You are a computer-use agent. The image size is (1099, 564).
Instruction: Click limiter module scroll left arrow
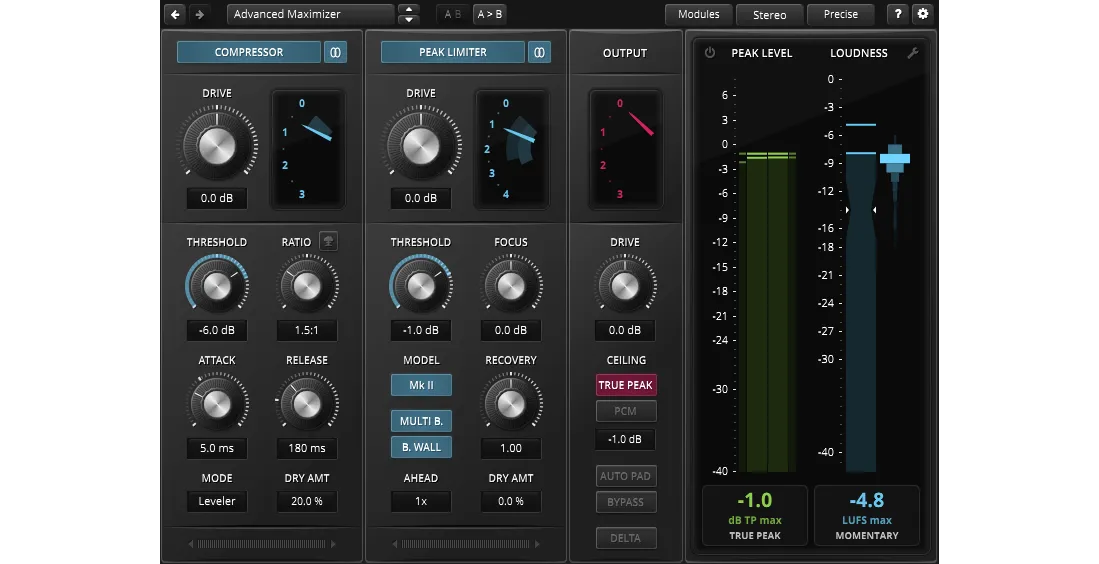point(395,544)
